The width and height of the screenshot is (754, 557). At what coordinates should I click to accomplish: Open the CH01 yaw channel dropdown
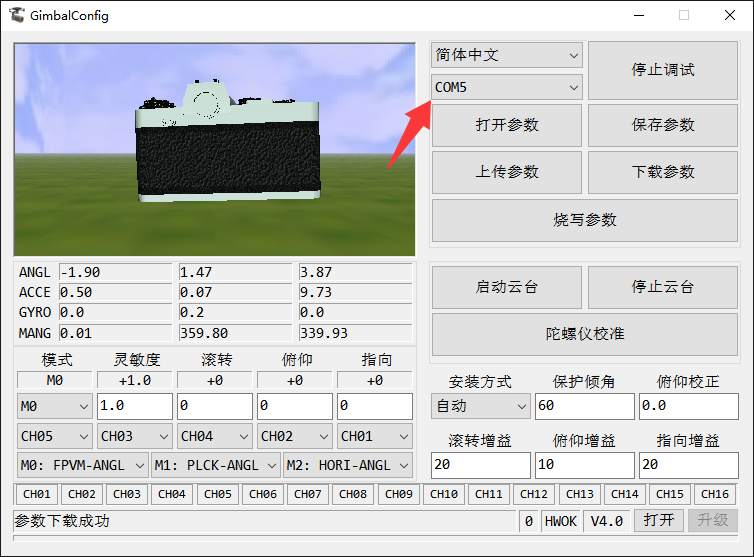tap(375, 436)
